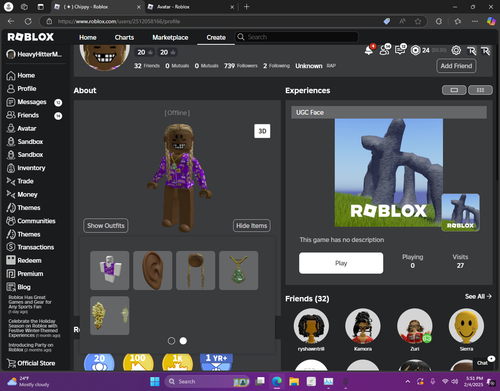Open the purple shirt item thumbnail
The width and height of the screenshot is (500, 391).
pos(110,270)
